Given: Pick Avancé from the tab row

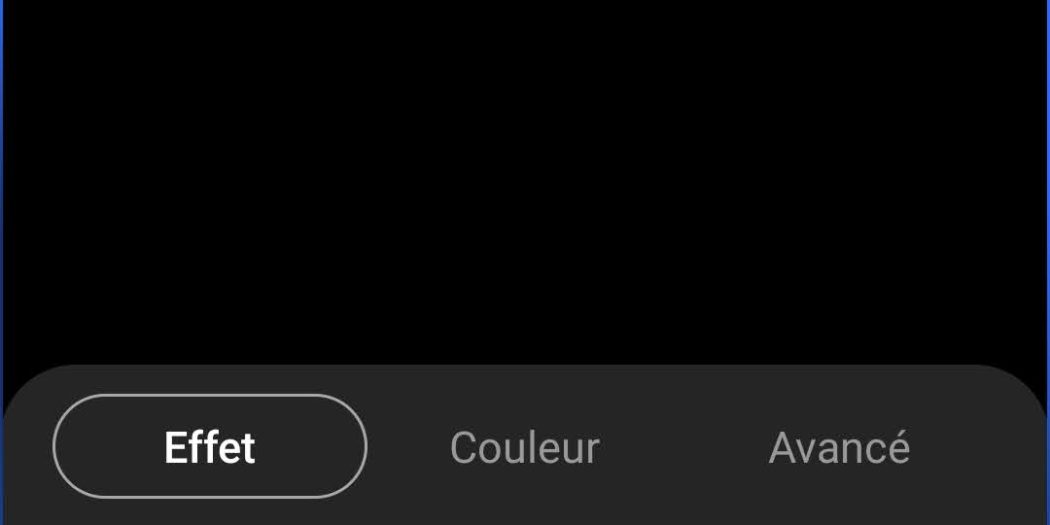Looking at the screenshot, I should click(839, 447).
